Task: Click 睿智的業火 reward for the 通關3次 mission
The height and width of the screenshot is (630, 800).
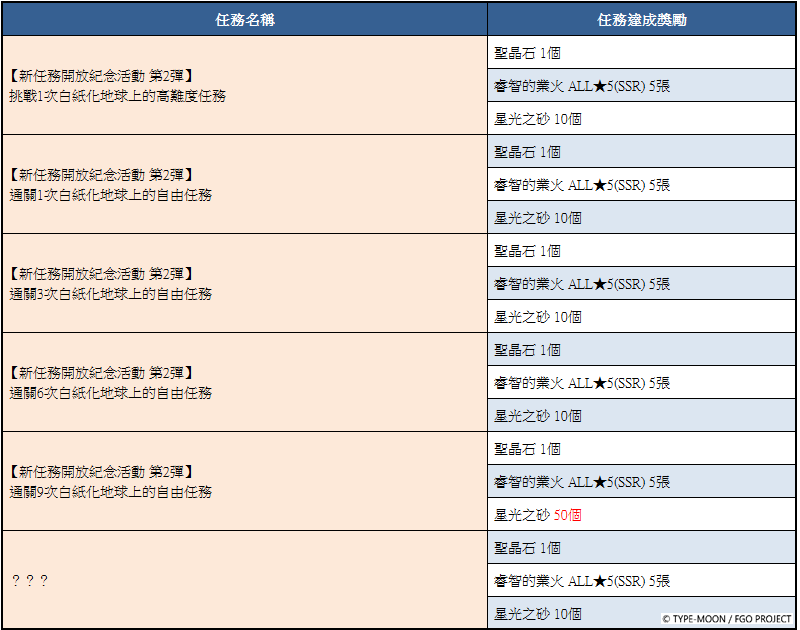Action: (x=582, y=284)
